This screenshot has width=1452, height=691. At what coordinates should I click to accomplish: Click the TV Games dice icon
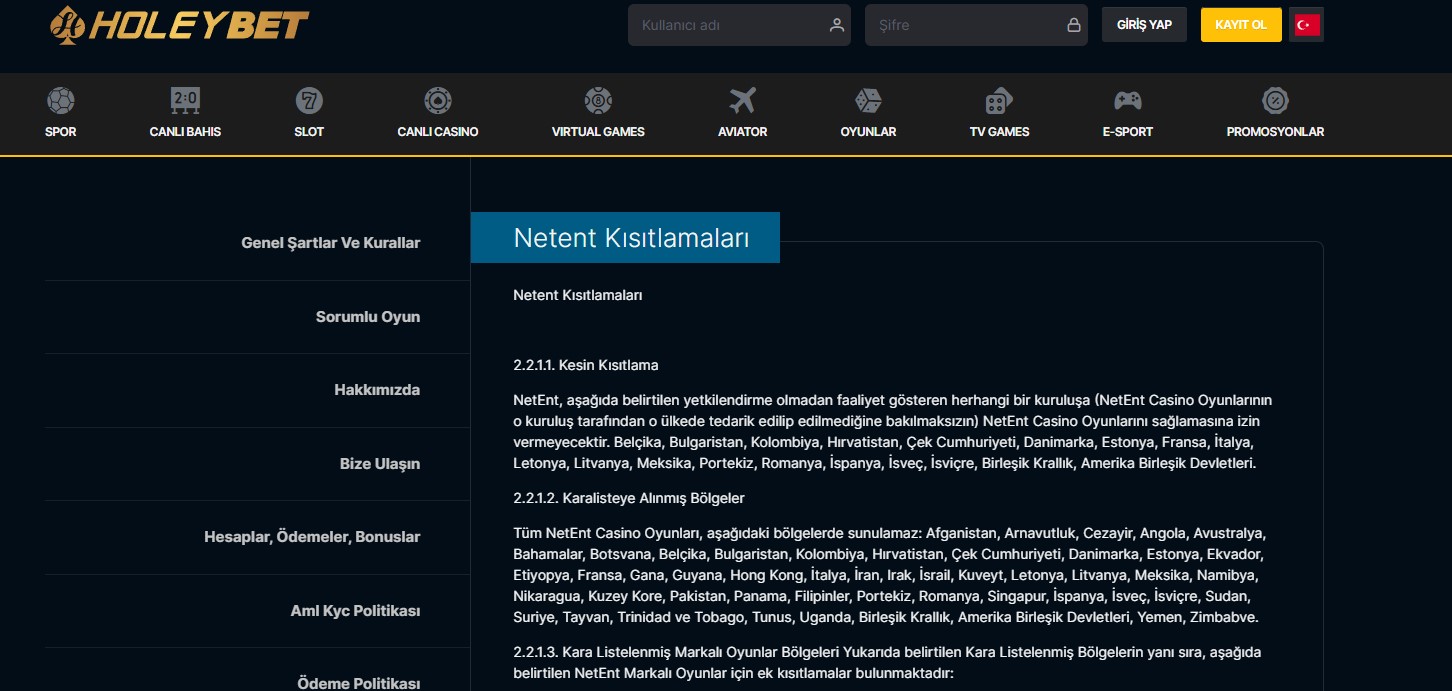coord(999,100)
